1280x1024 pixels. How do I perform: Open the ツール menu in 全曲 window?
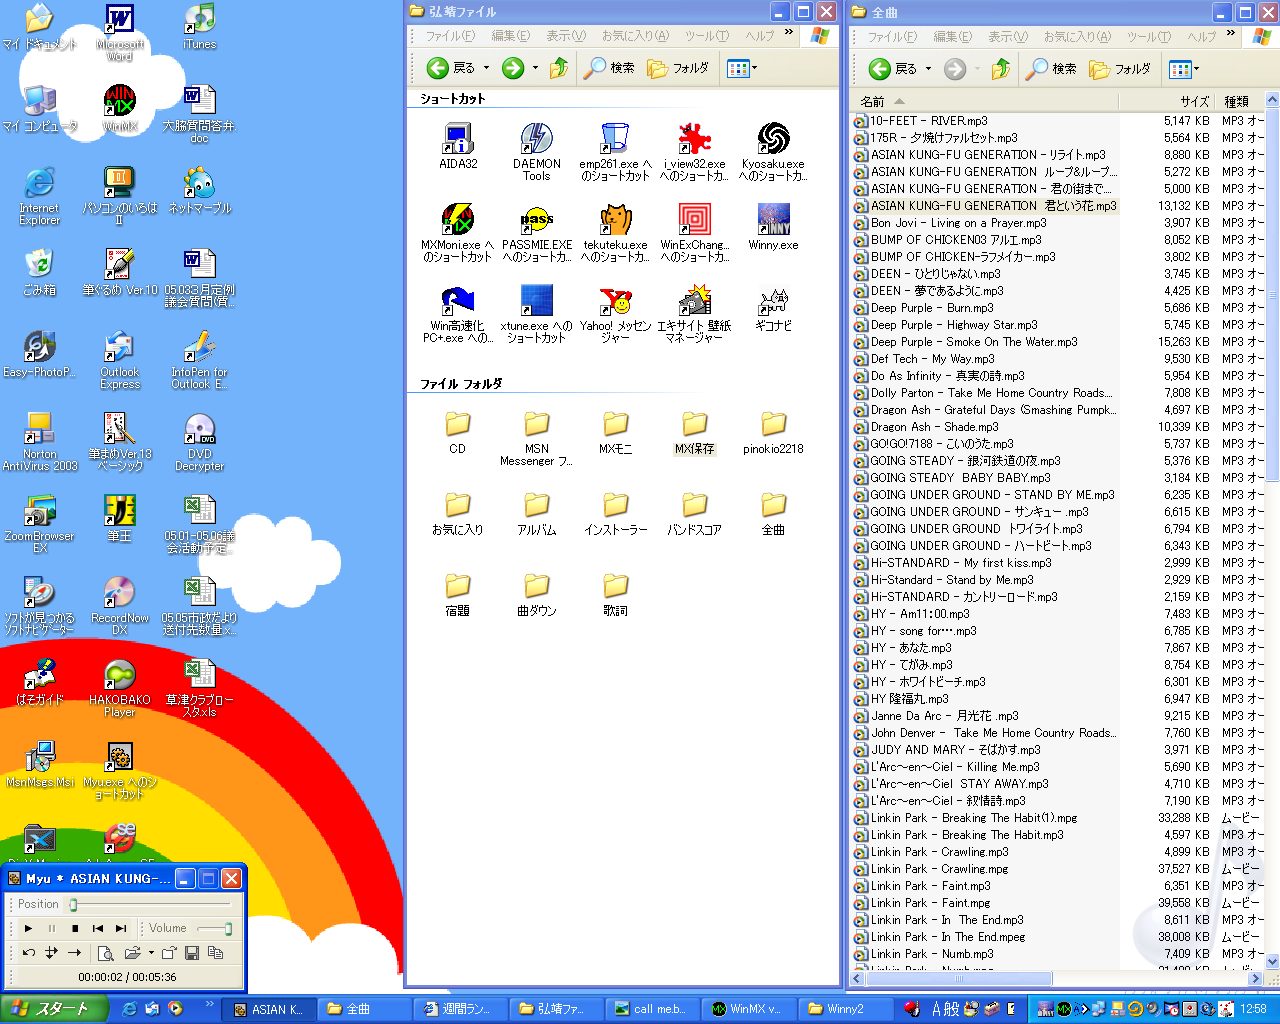[1148, 37]
